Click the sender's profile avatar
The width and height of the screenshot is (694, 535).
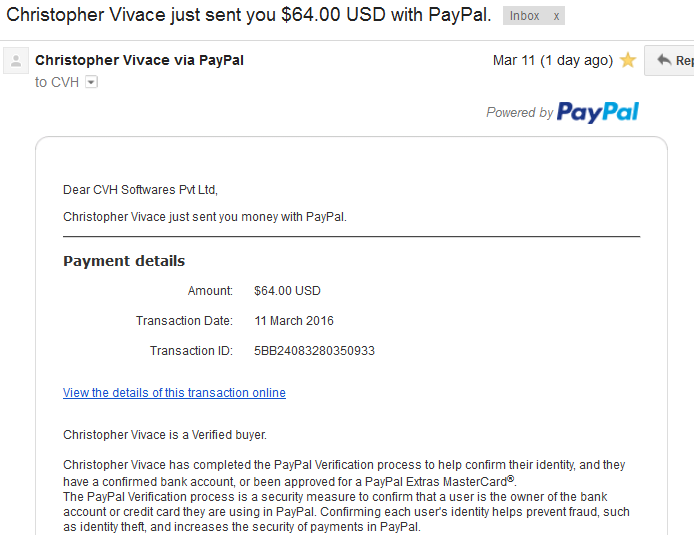coord(16,60)
